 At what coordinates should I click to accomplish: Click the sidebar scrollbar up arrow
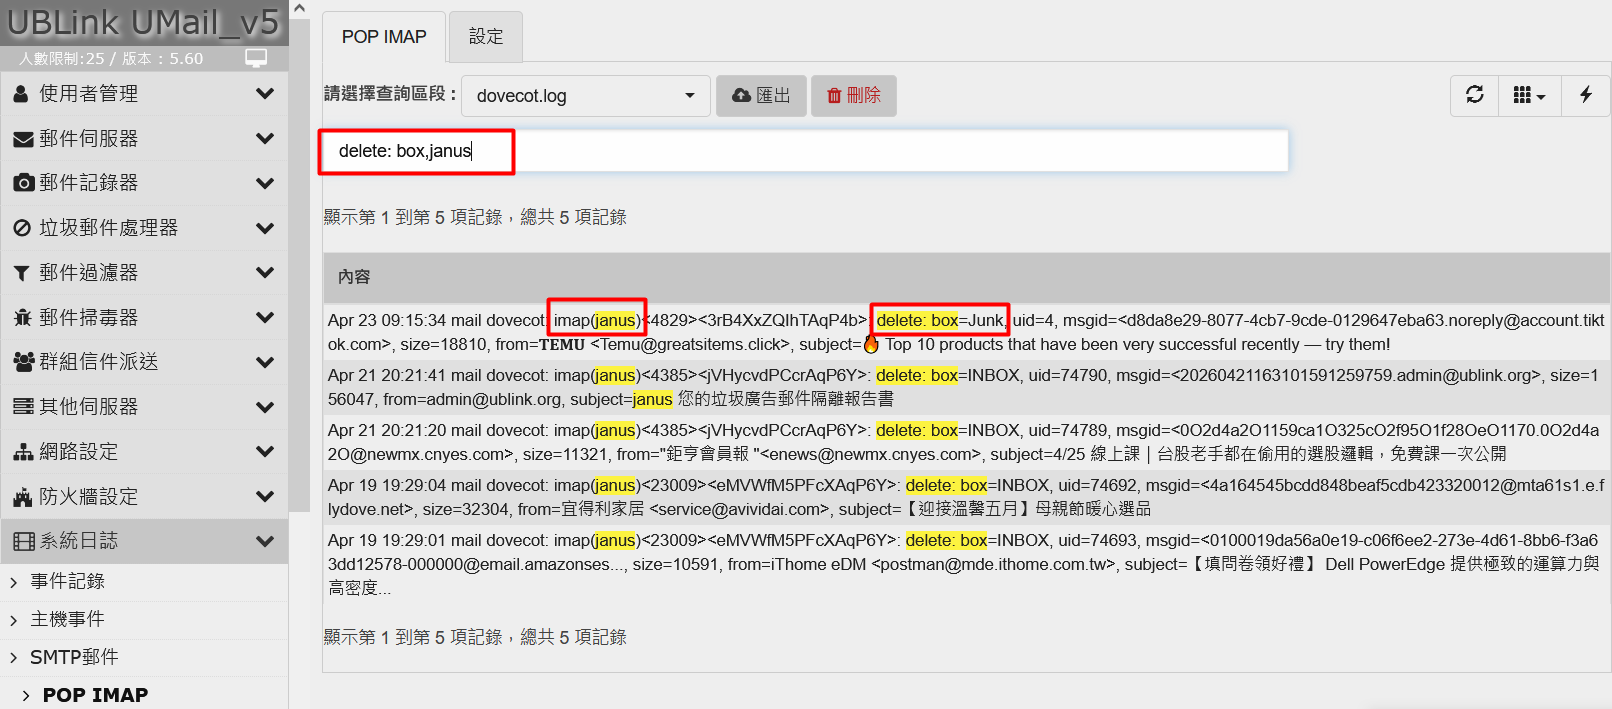[x=299, y=8]
